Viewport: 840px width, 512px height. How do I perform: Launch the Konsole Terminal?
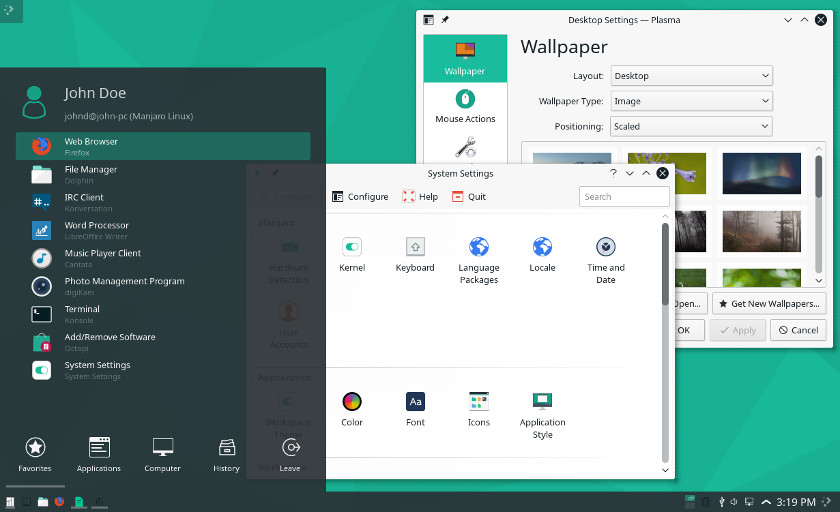click(163, 314)
